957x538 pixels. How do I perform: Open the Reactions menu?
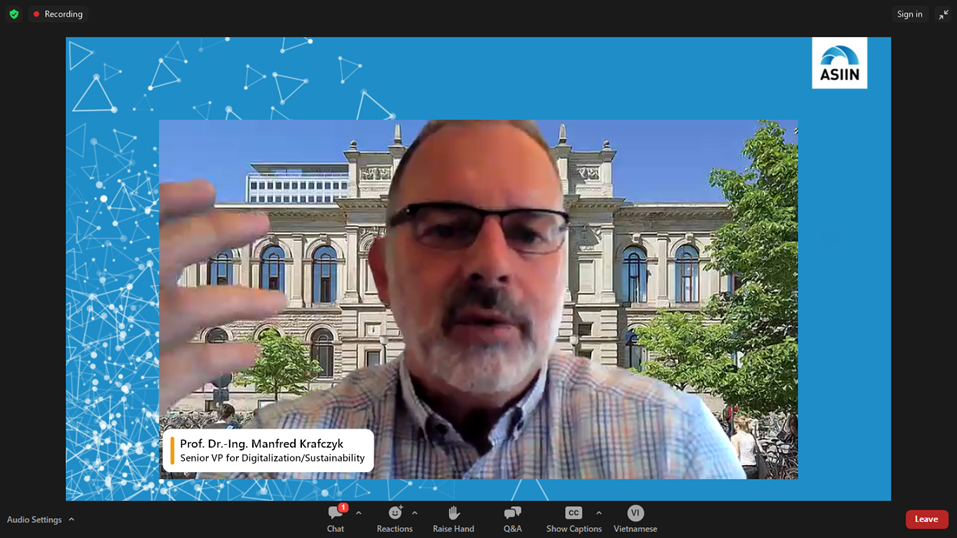pos(394,519)
